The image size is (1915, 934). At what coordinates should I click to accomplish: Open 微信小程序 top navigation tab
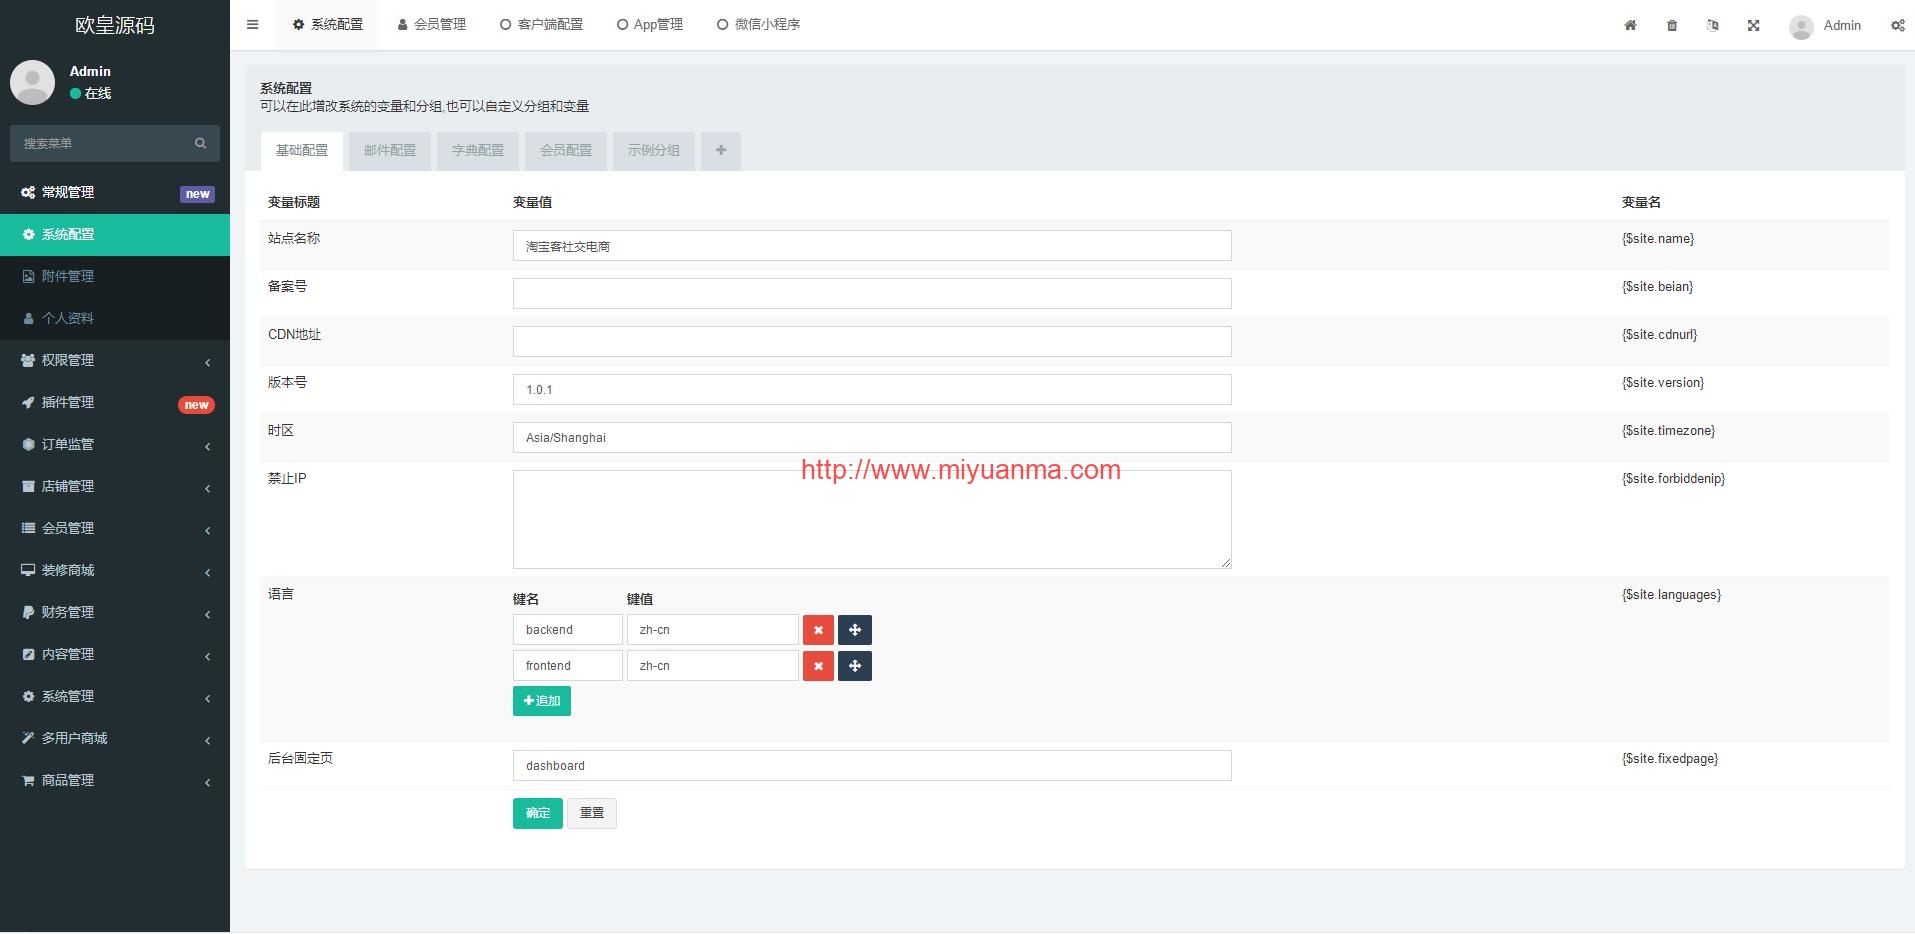pyautogui.click(x=758, y=25)
